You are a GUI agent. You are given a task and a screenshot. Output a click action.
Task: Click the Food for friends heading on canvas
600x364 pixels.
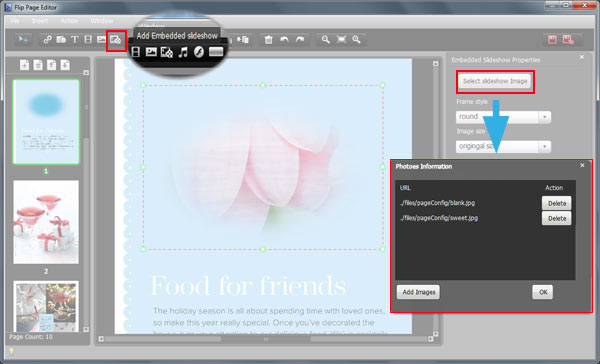248,286
